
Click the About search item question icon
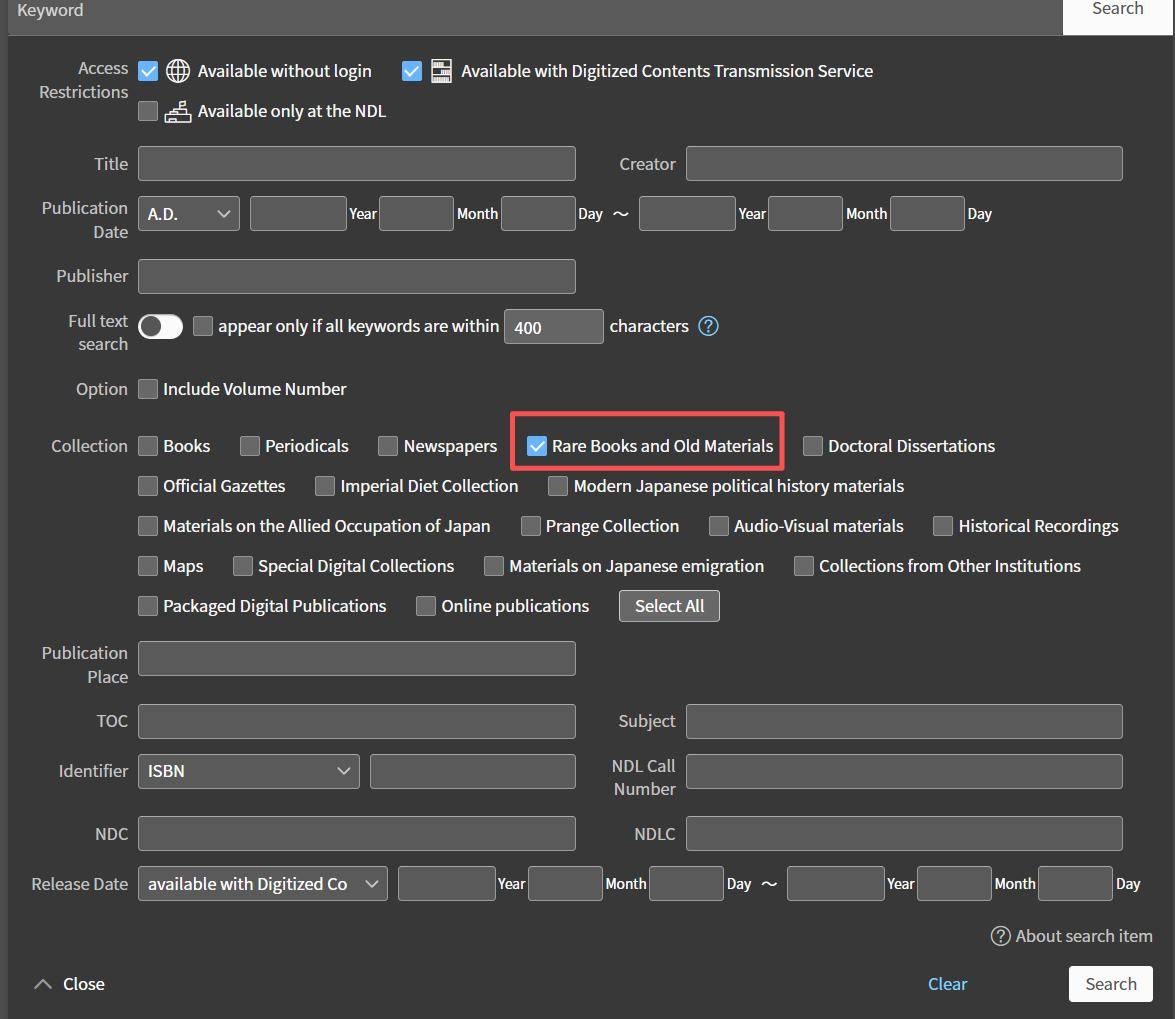tap(1000, 936)
